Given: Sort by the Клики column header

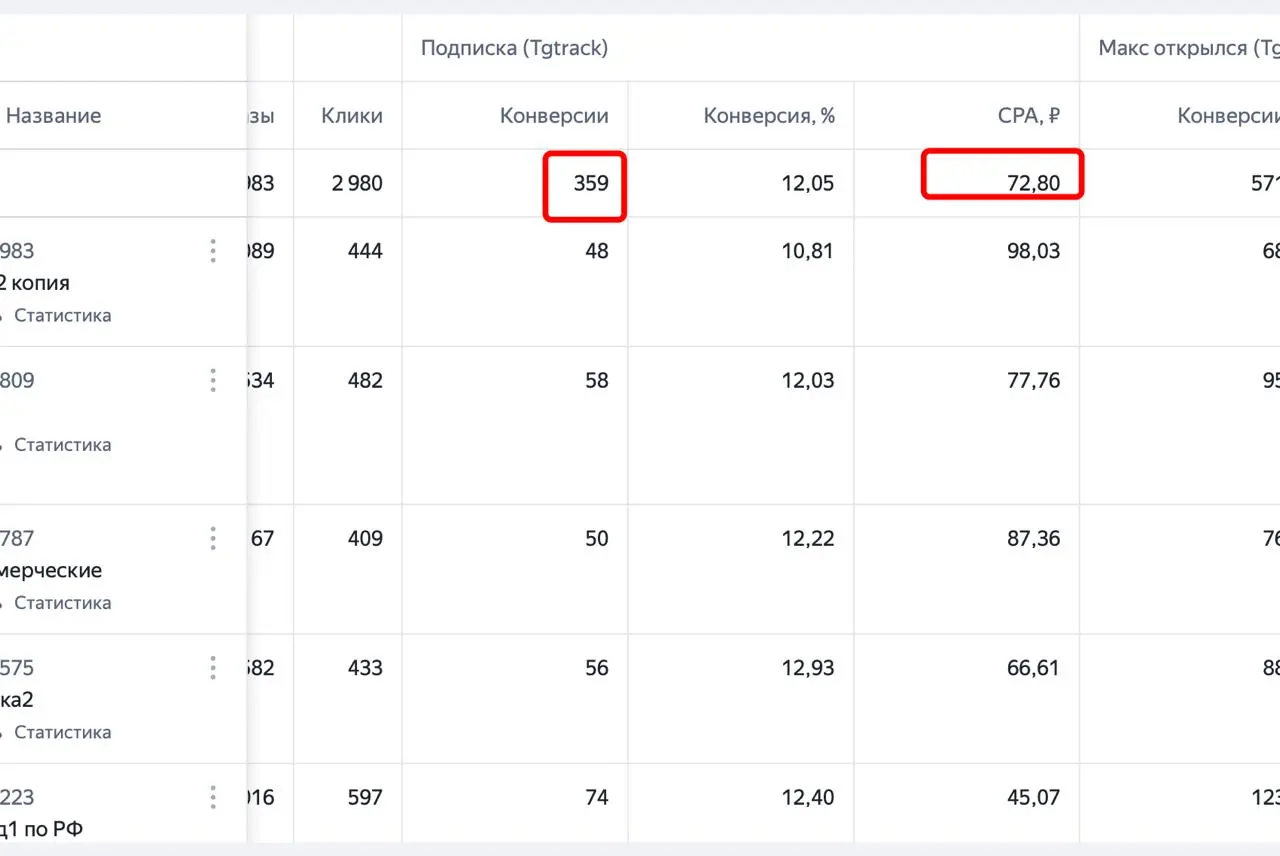Looking at the screenshot, I should pos(352,116).
